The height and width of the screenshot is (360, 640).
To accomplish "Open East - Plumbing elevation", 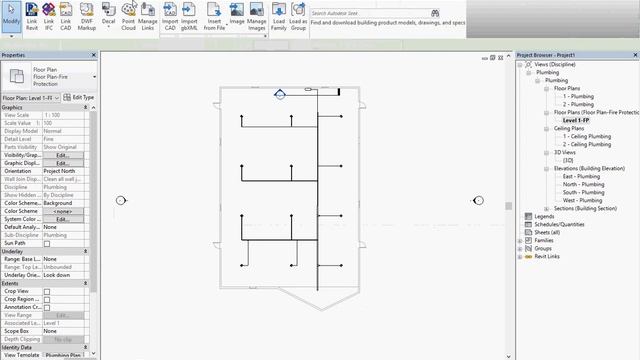I will coord(581,176).
